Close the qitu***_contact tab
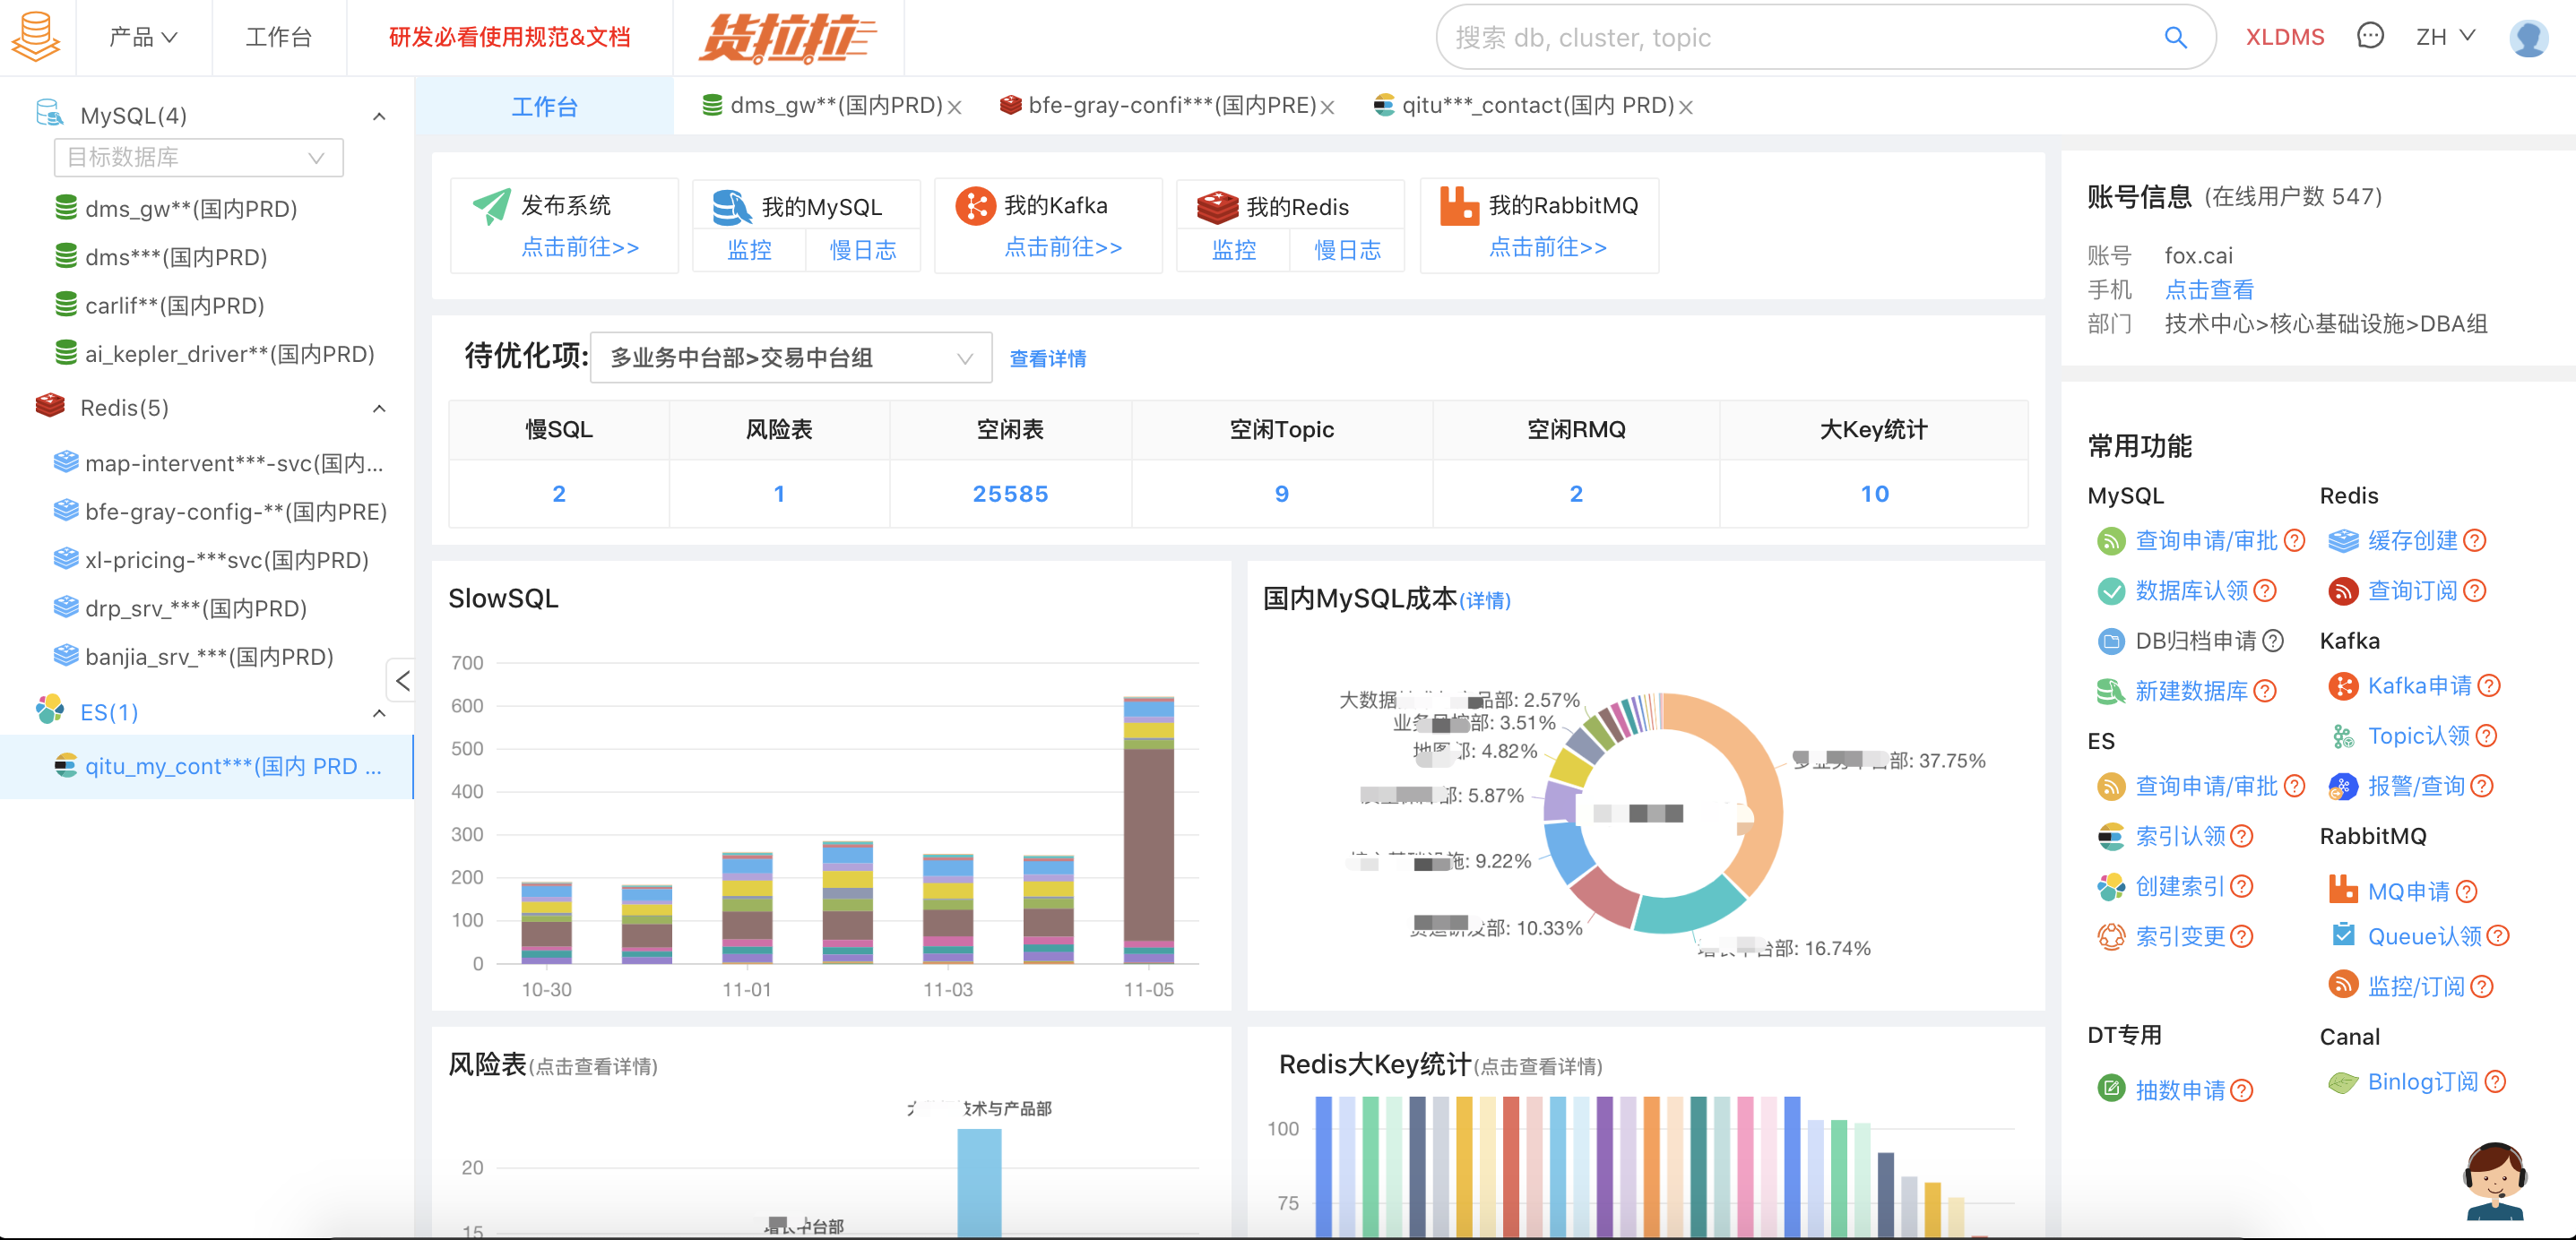 click(x=1686, y=107)
